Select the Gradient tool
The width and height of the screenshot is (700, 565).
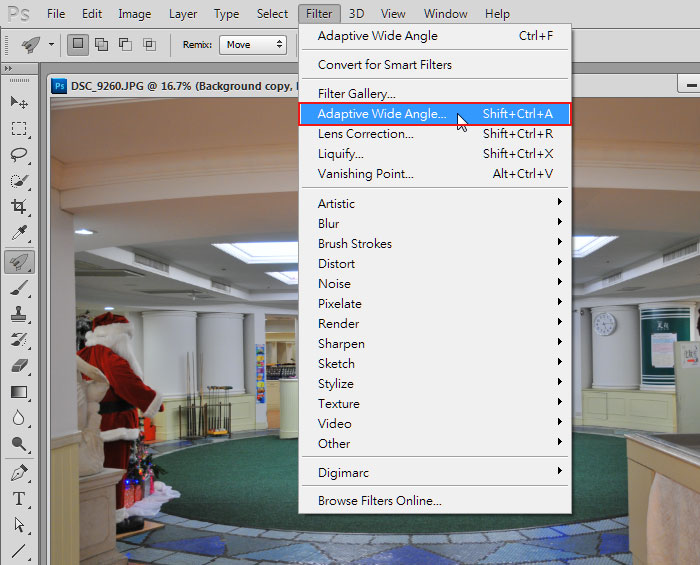(19, 392)
